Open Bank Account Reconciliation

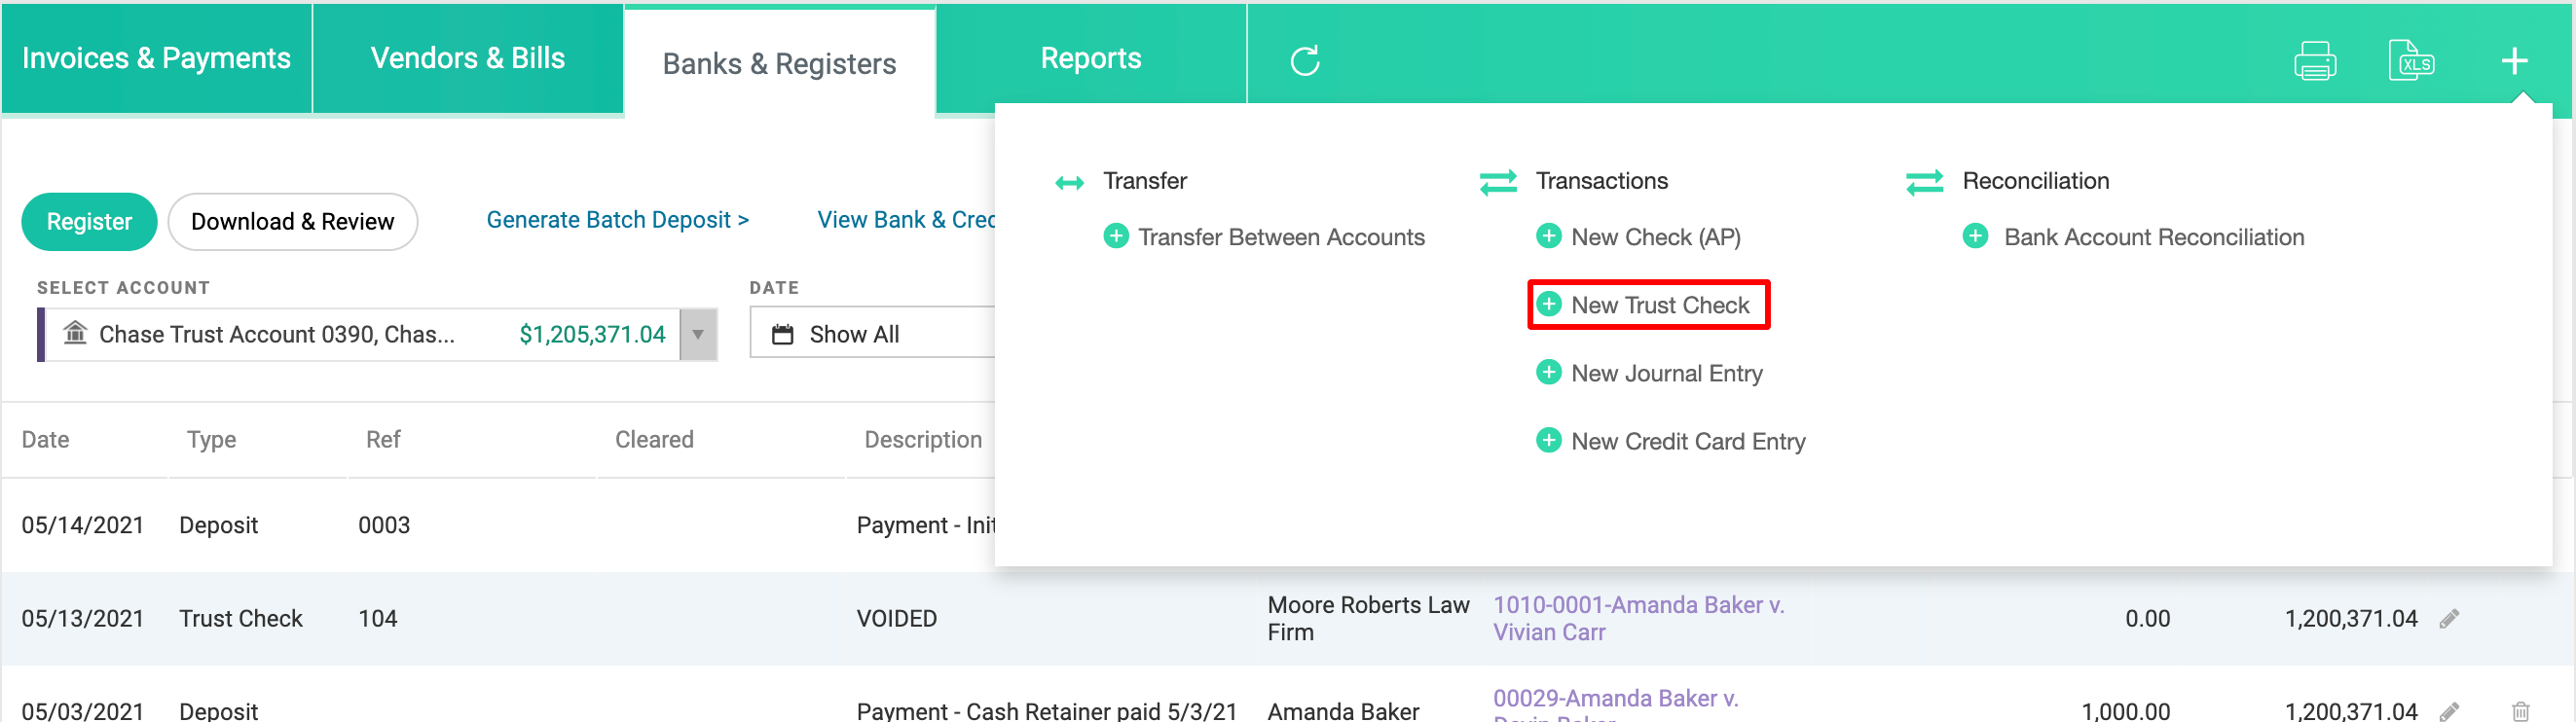pyautogui.click(x=2153, y=237)
